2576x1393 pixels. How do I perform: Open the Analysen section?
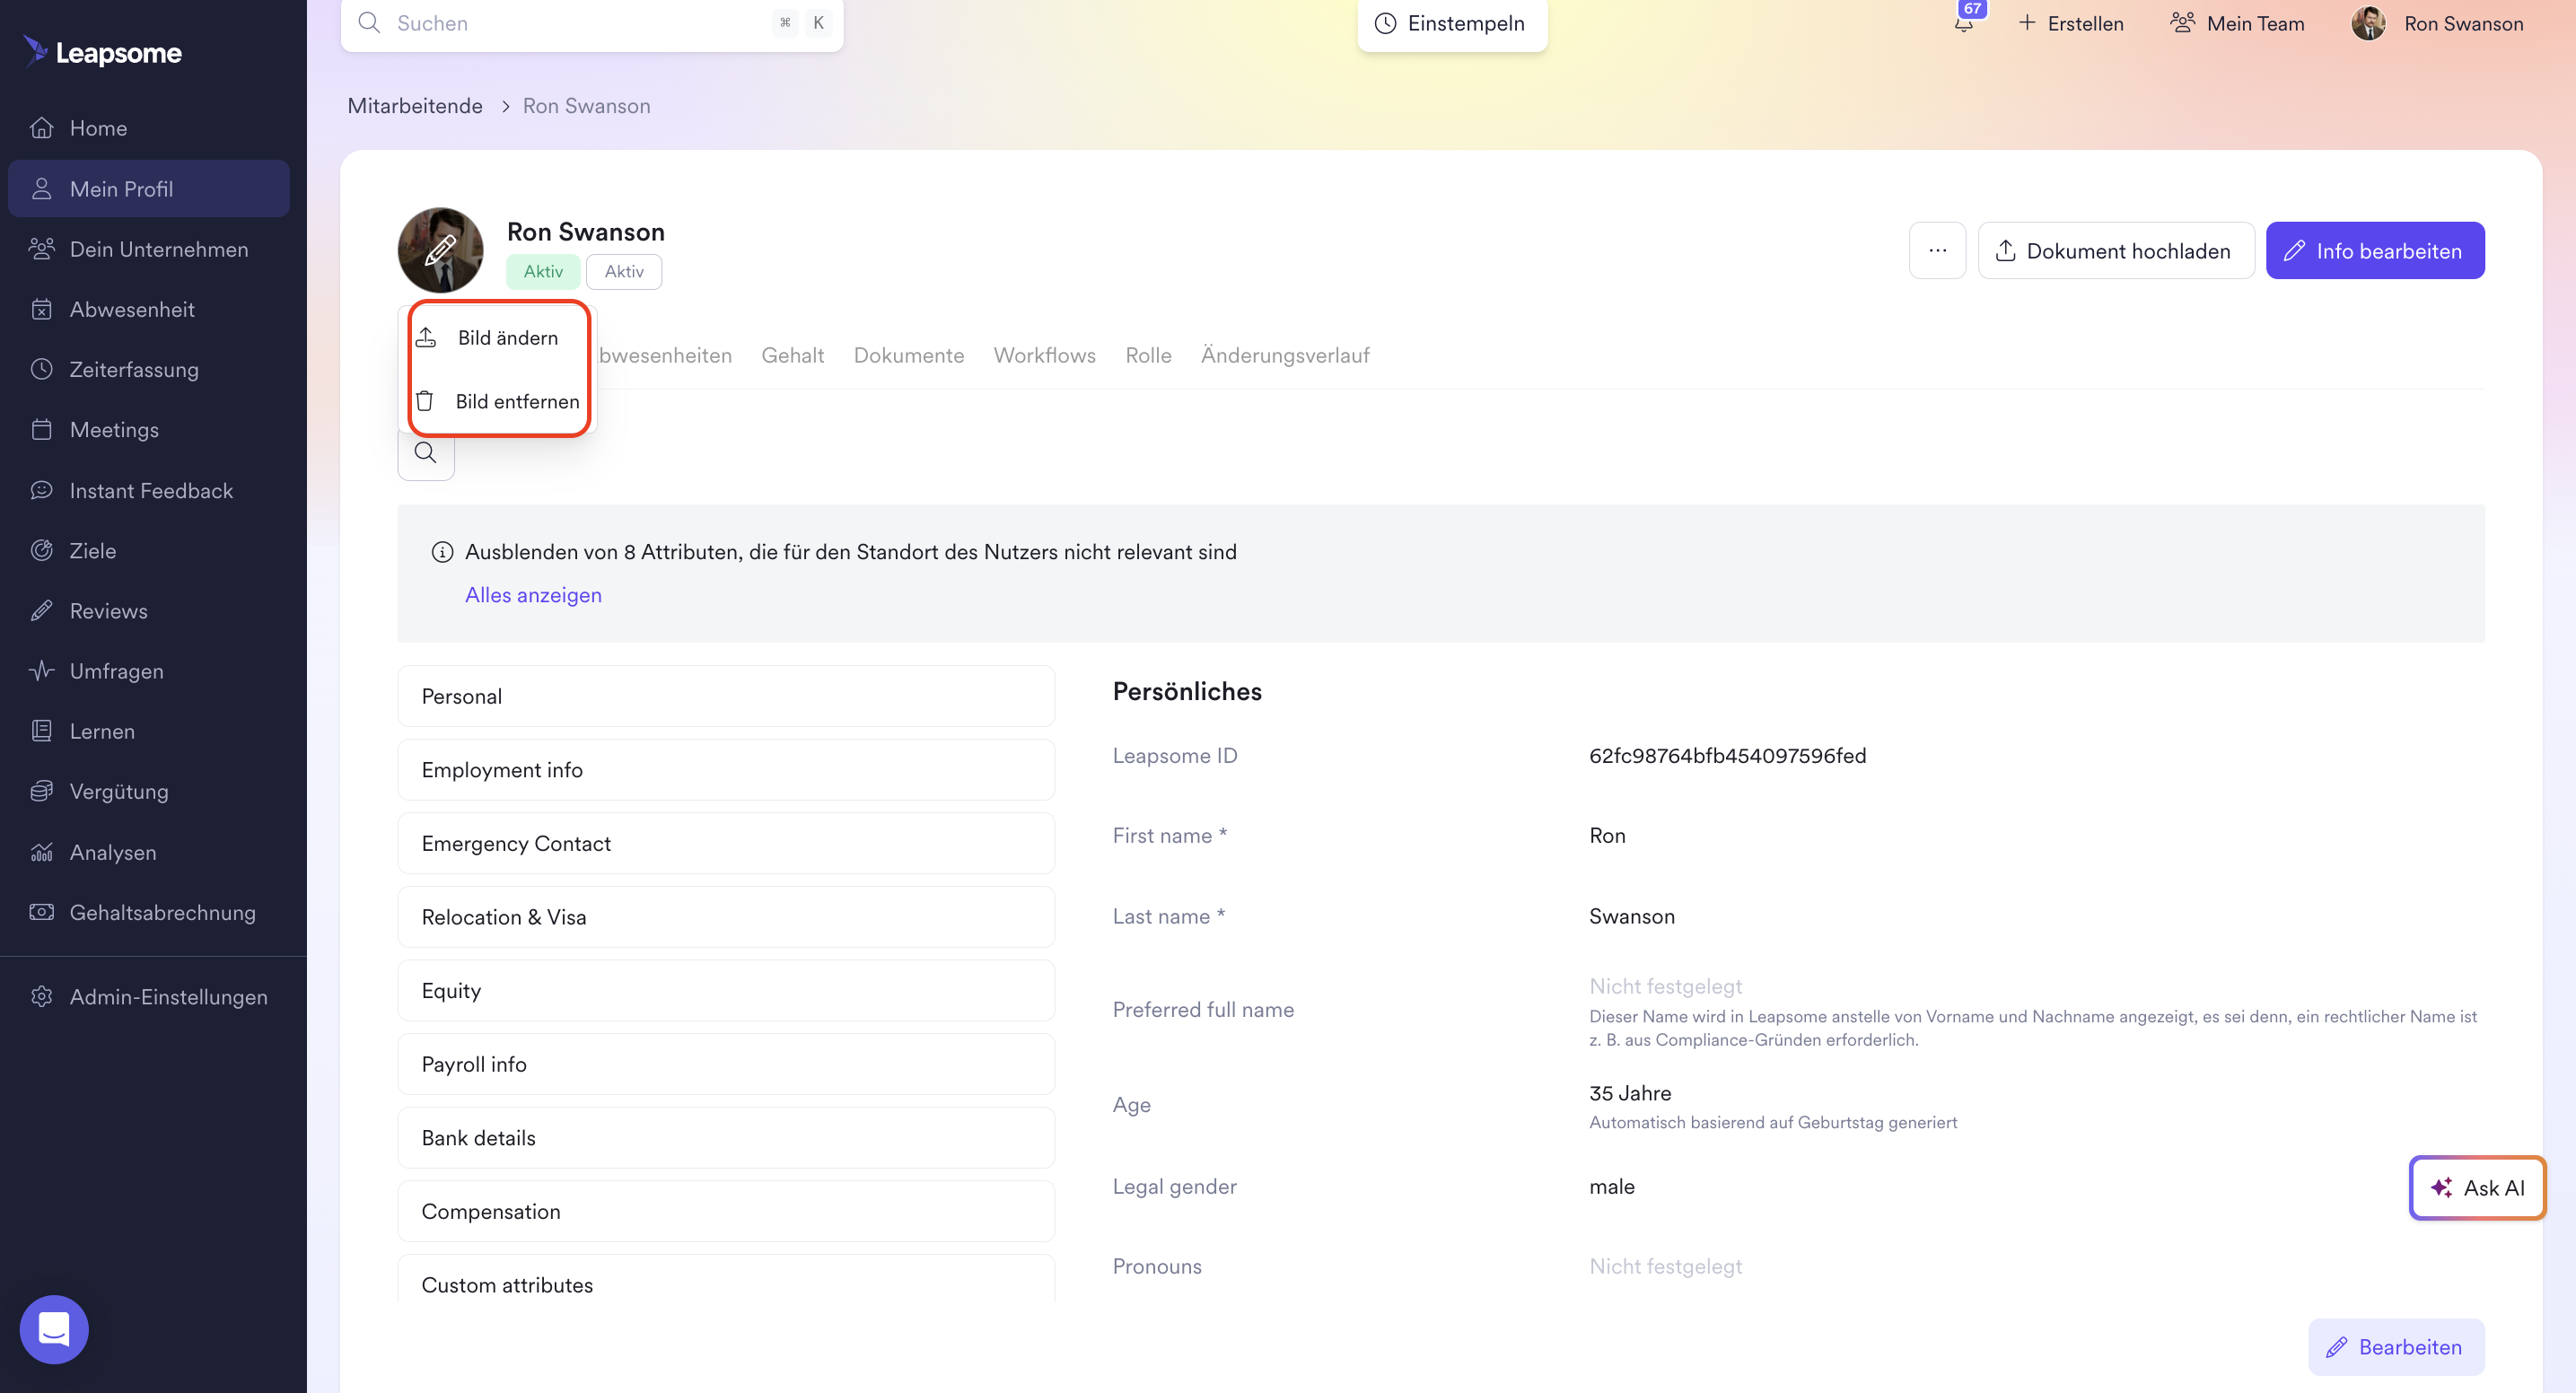point(113,852)
